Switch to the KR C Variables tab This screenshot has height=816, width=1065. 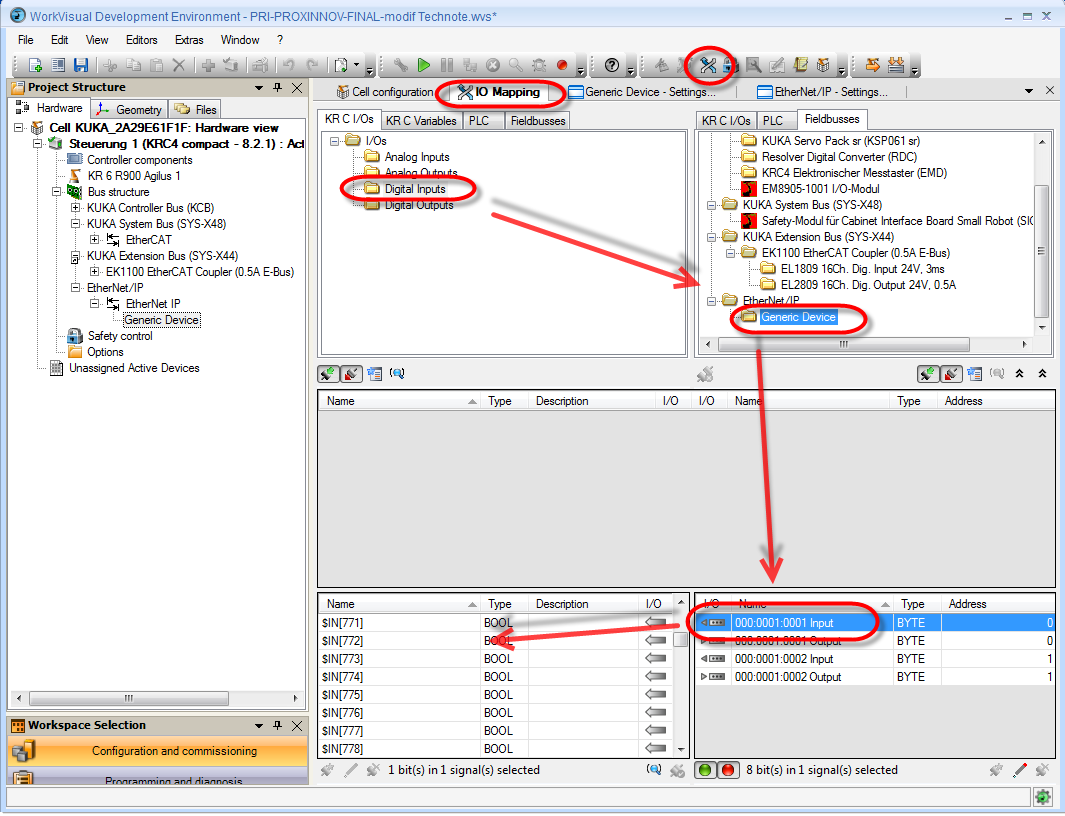[421, 121]
